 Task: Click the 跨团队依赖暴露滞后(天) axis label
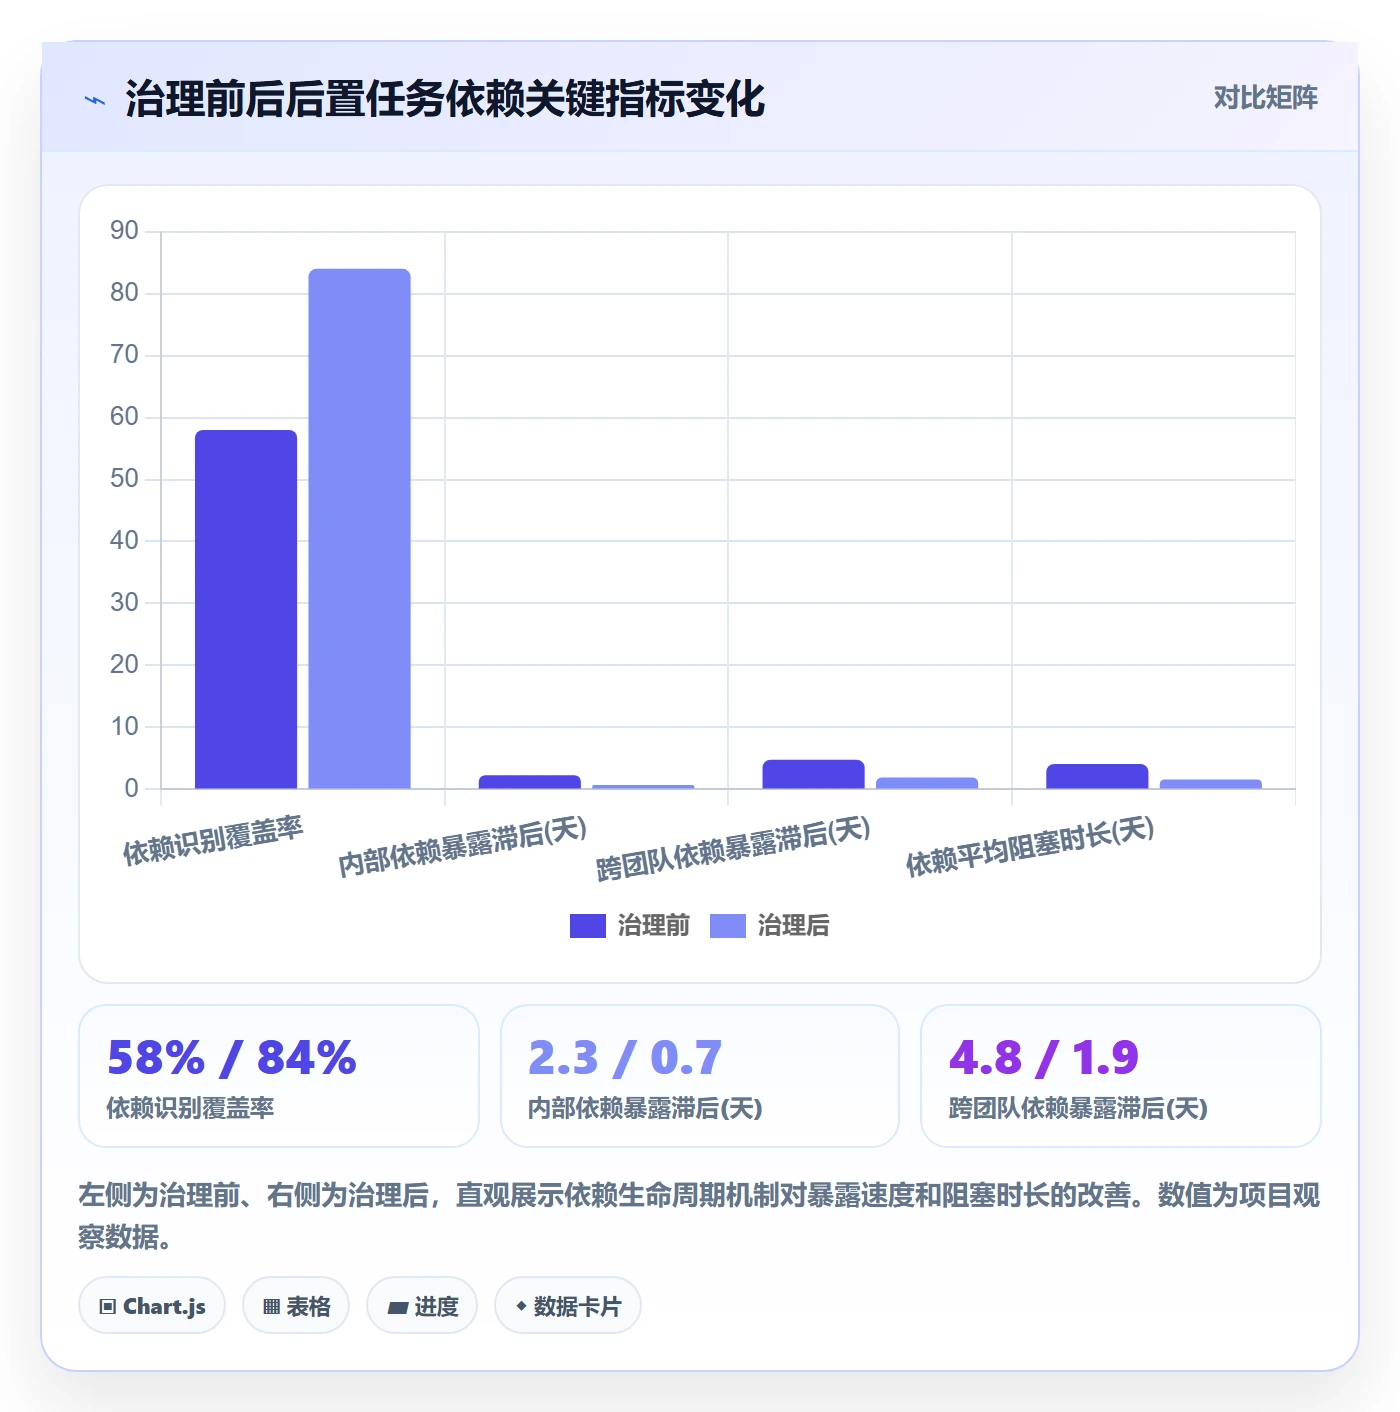coord(733,848)
